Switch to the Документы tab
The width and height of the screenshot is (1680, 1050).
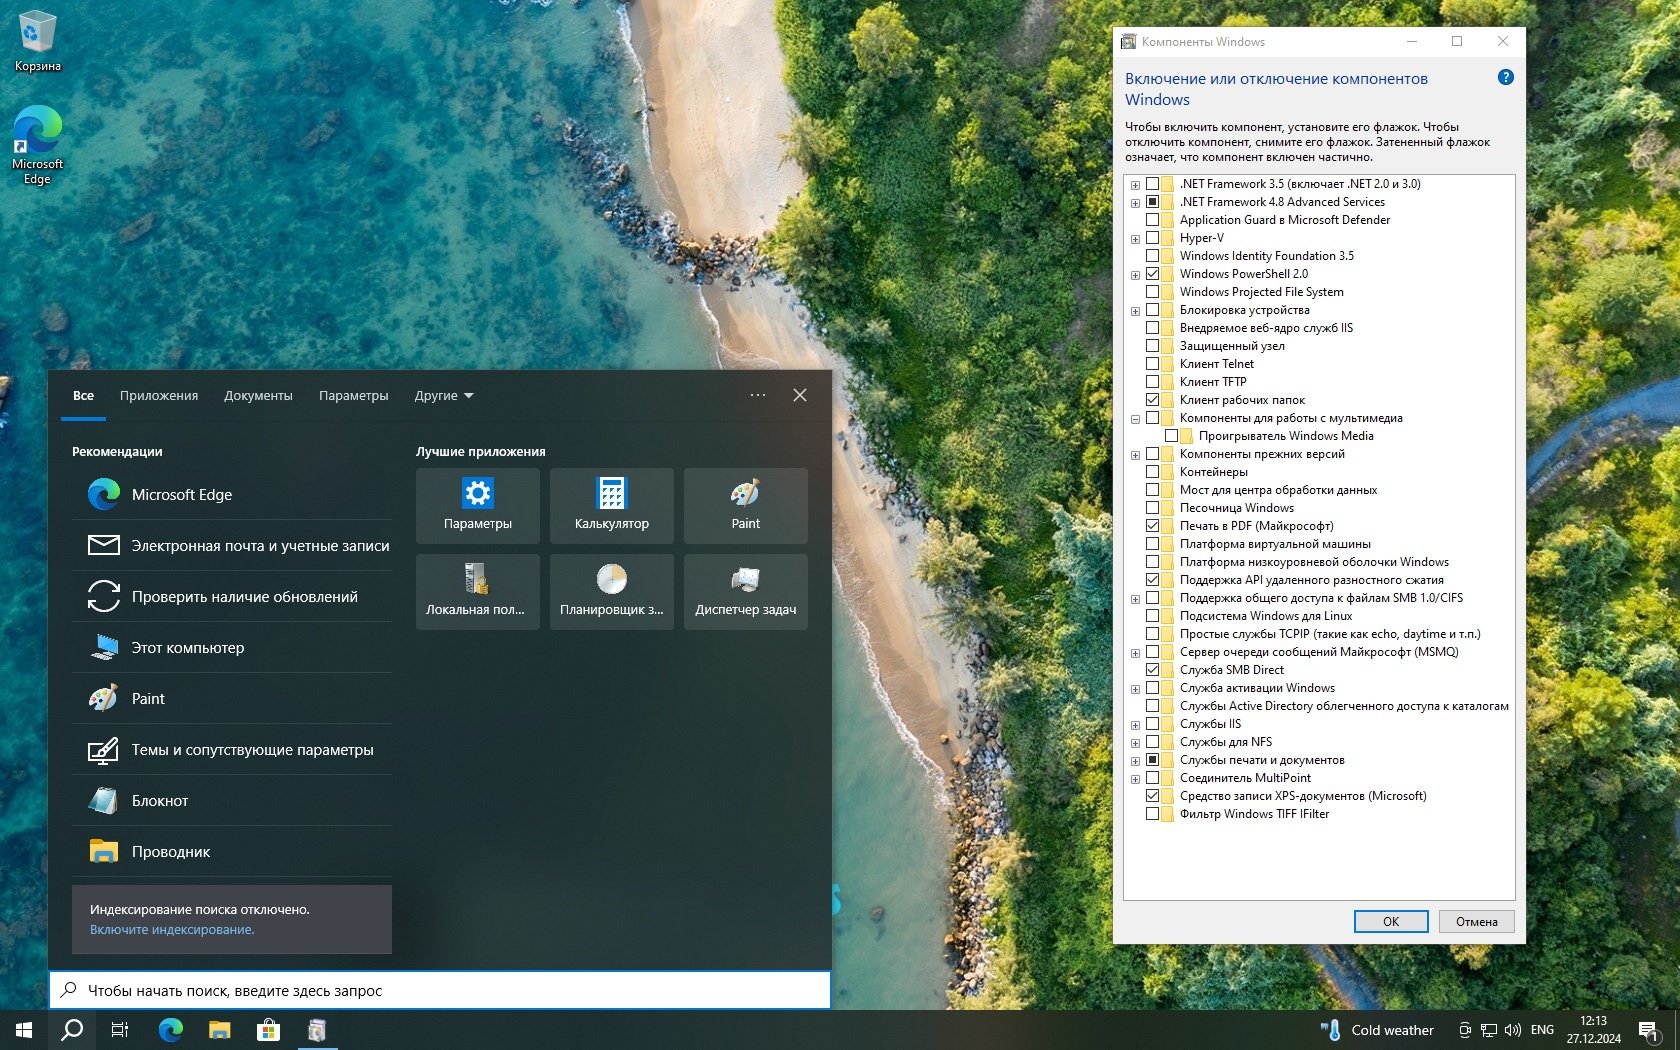point(258,396)
